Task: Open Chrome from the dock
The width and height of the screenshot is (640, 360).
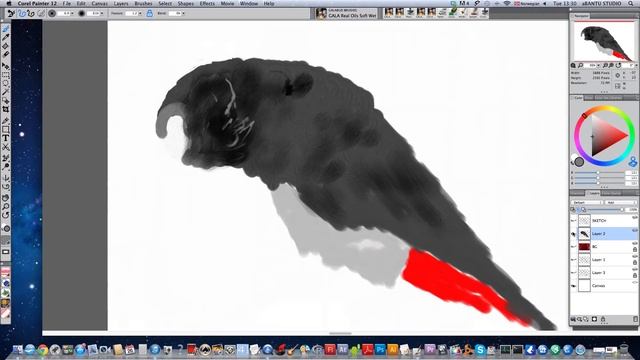Action: (x=42, y=349)
